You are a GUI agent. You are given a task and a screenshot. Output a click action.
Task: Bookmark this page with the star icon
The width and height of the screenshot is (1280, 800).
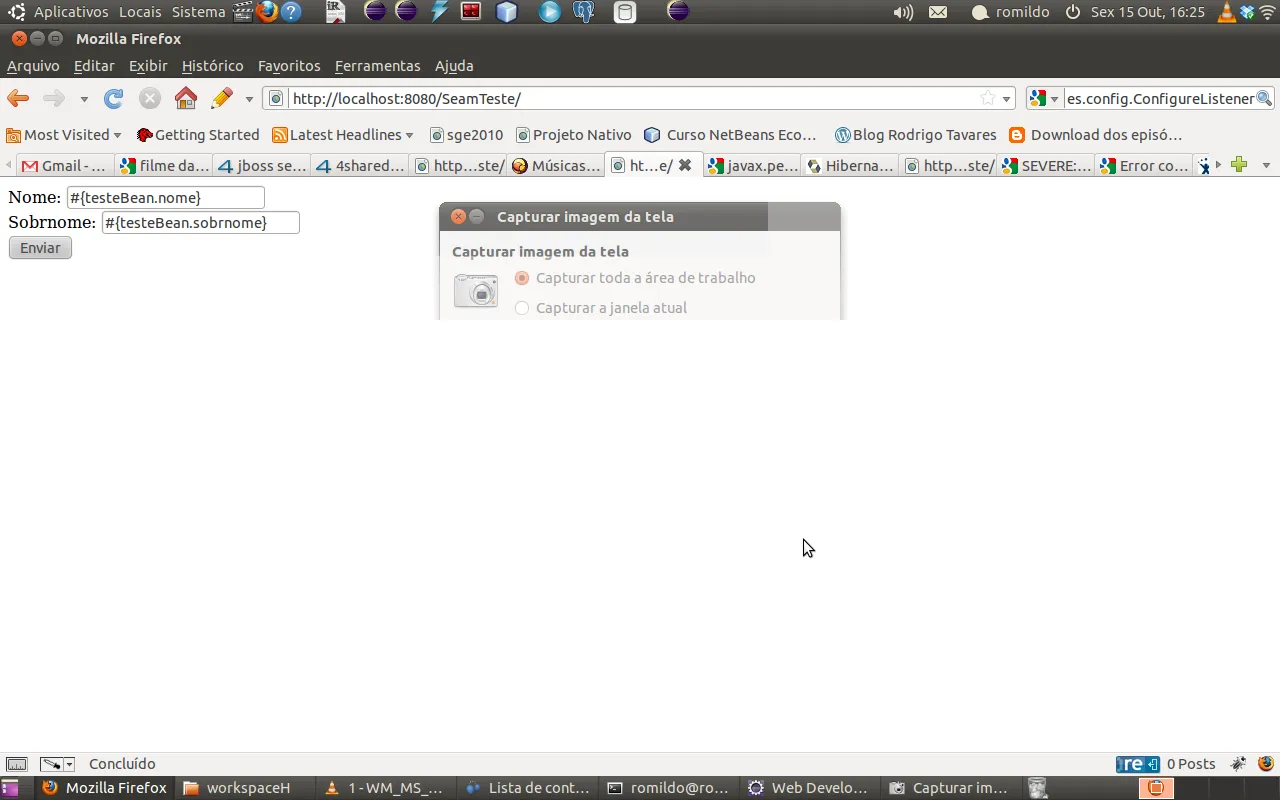pyautogui.click(x=988, y=98)
